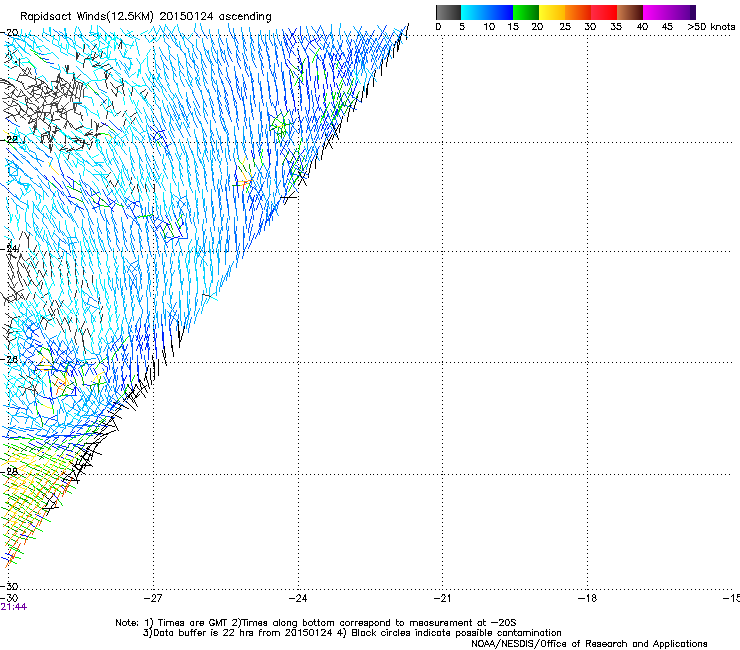Screen dimensions: 740x650
Task: Click the yellow 20-25 knots color segment
Action: (552, 12)
